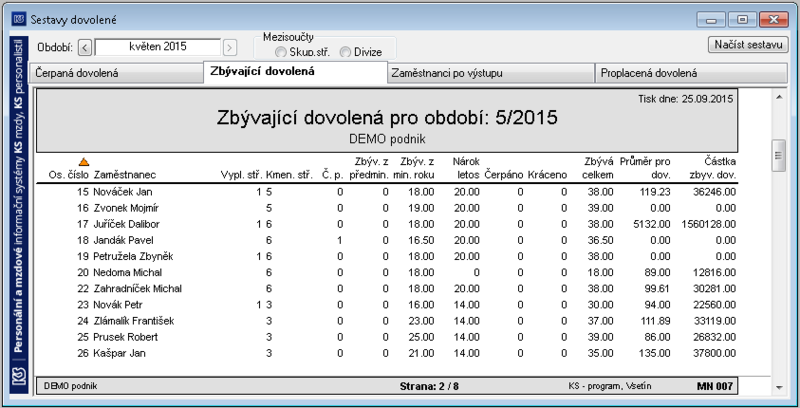Click the amount 36246.00
Viewport: 800px width, 408px height.
coord(714,192)
